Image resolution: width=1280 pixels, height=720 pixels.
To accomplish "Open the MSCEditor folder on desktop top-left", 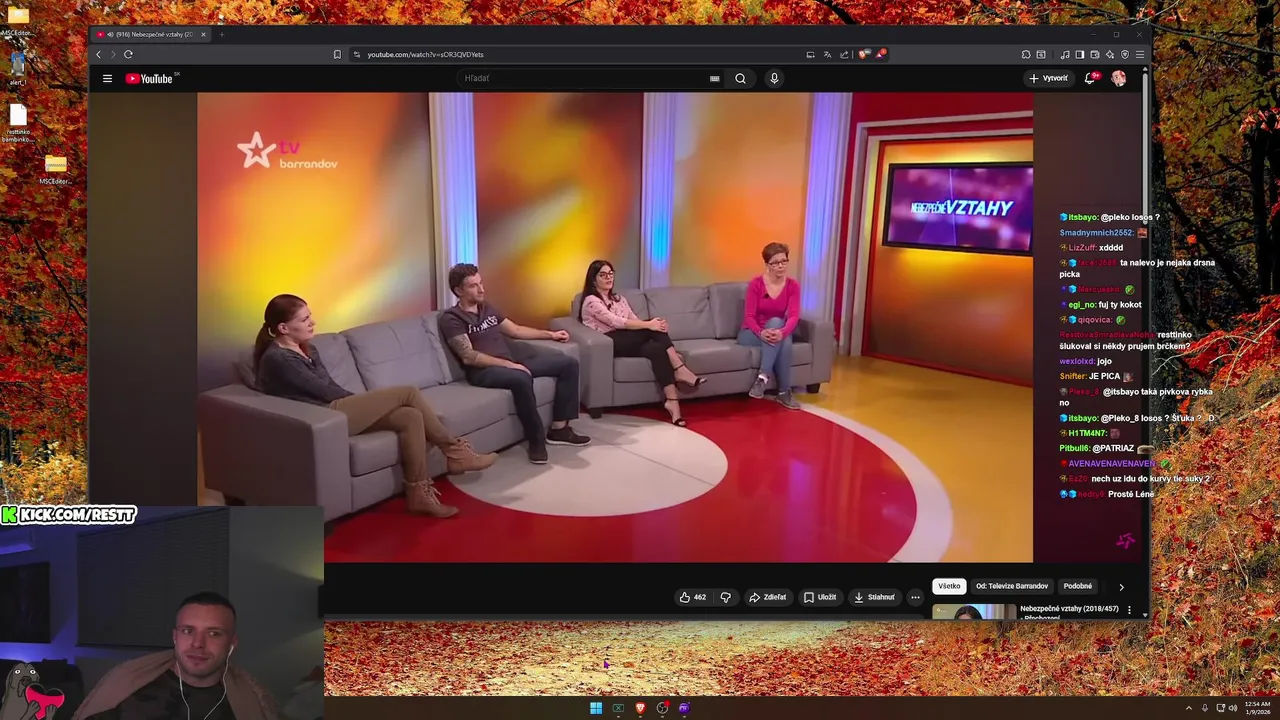I will click(17, 20).
